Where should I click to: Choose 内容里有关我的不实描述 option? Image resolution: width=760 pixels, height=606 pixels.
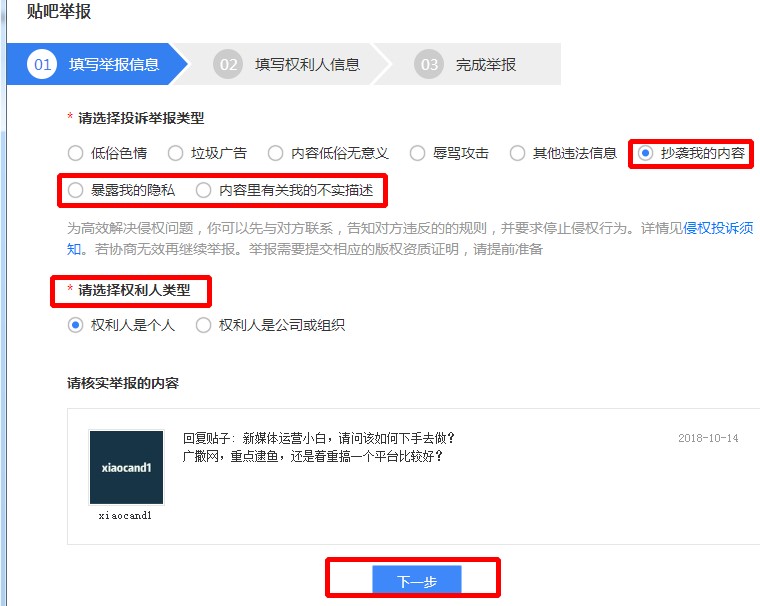click(x=203, y=189)
